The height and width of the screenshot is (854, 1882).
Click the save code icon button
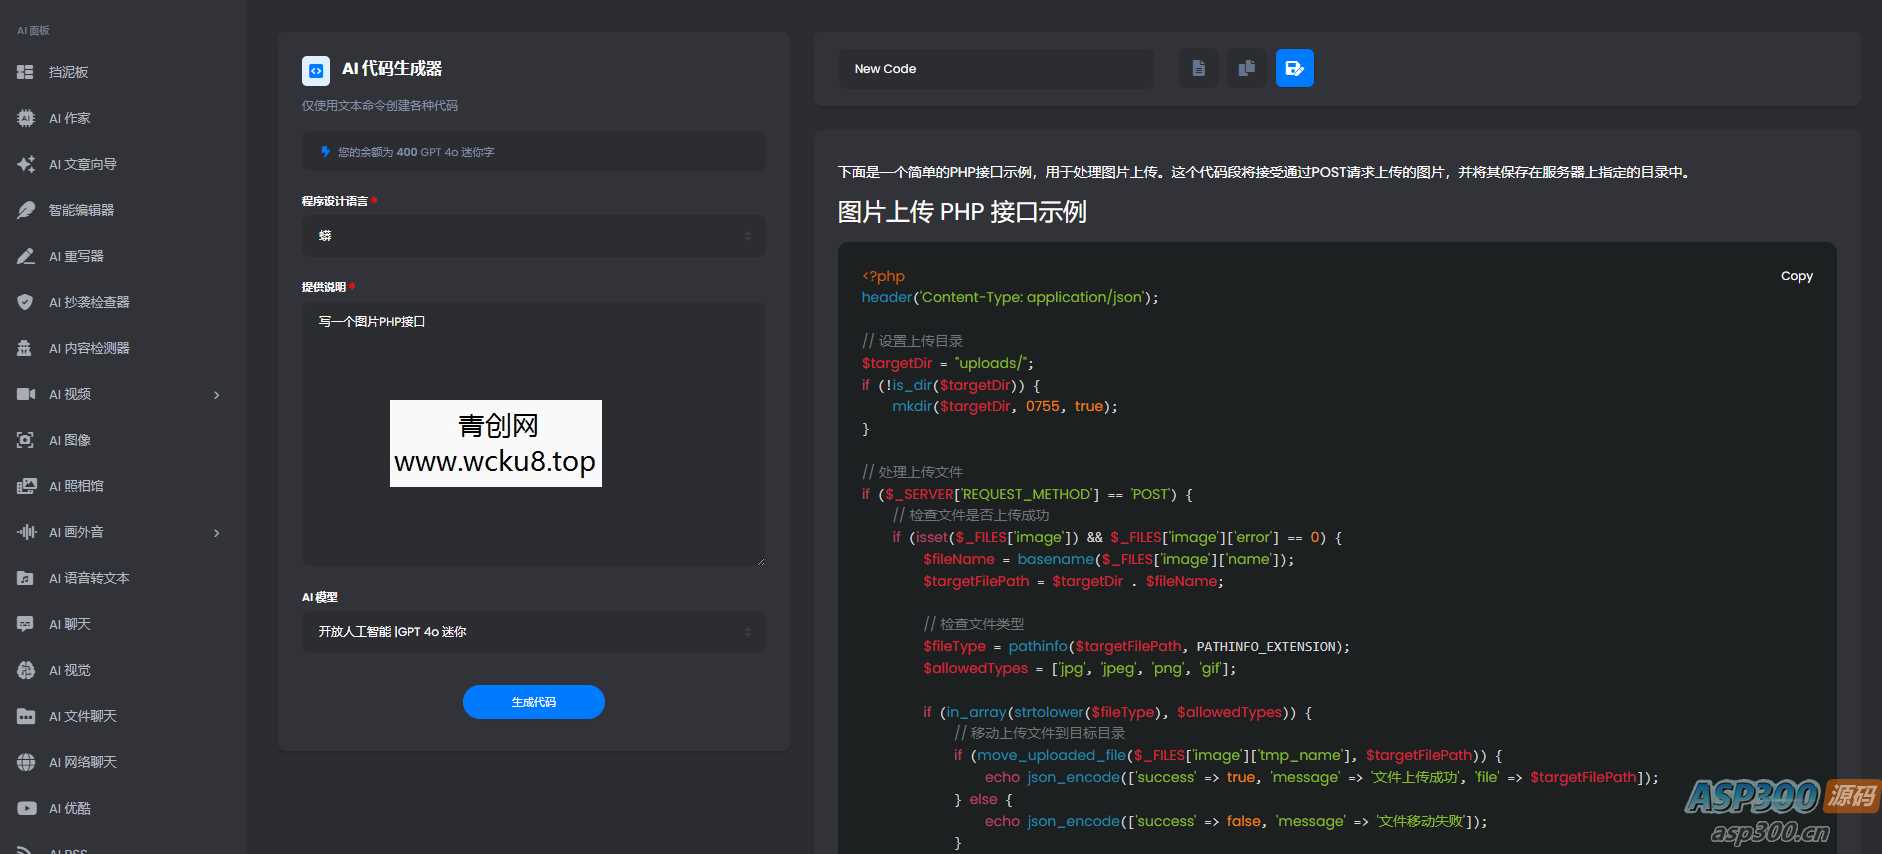coord(1294,68)
